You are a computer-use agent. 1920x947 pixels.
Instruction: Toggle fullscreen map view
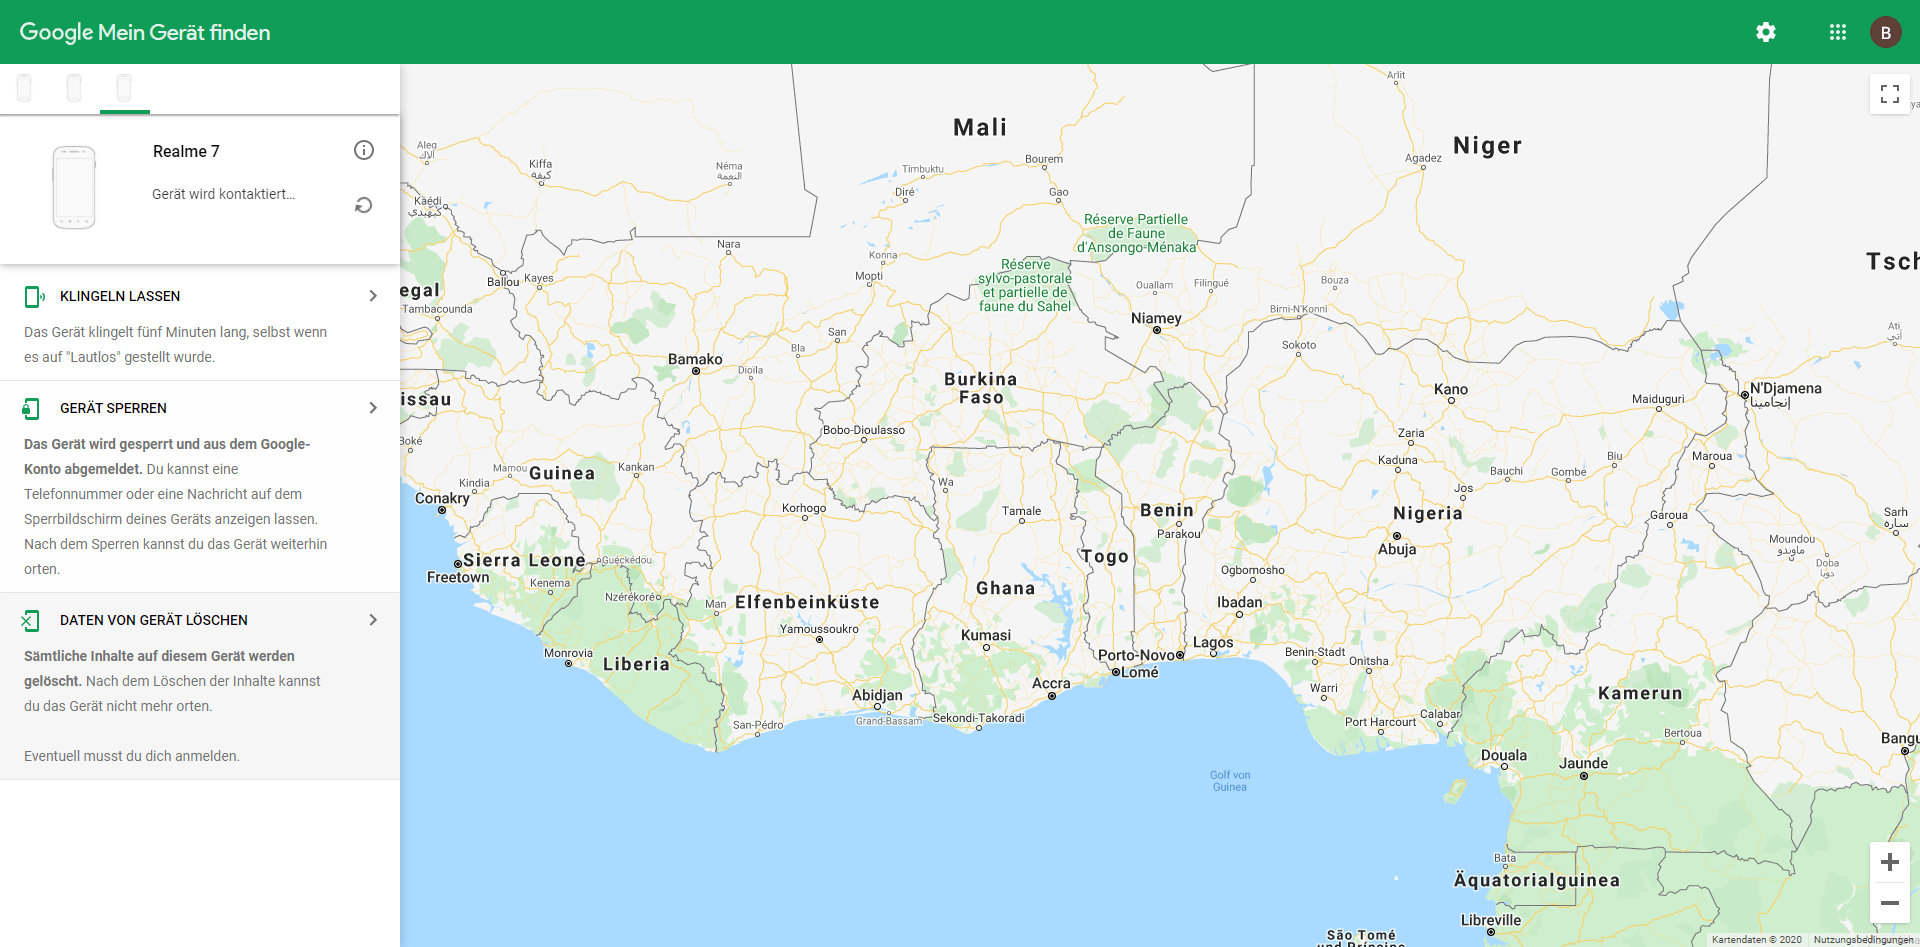(x=1890, y=94)
